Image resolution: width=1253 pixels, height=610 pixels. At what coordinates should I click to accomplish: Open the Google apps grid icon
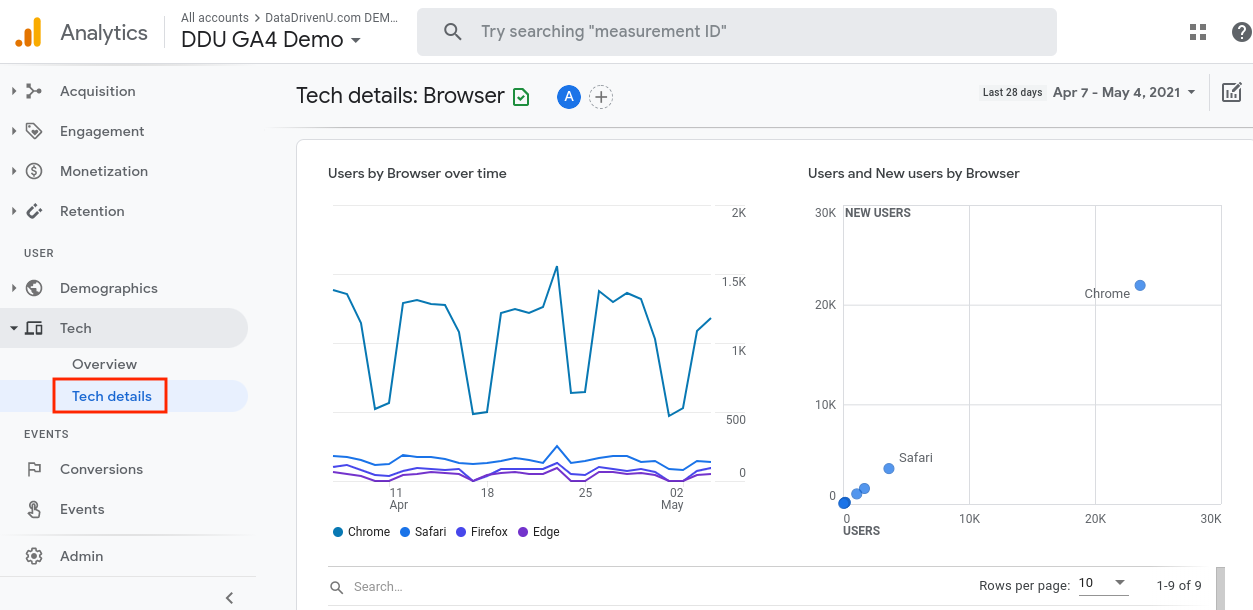(x=1198, y=32)
